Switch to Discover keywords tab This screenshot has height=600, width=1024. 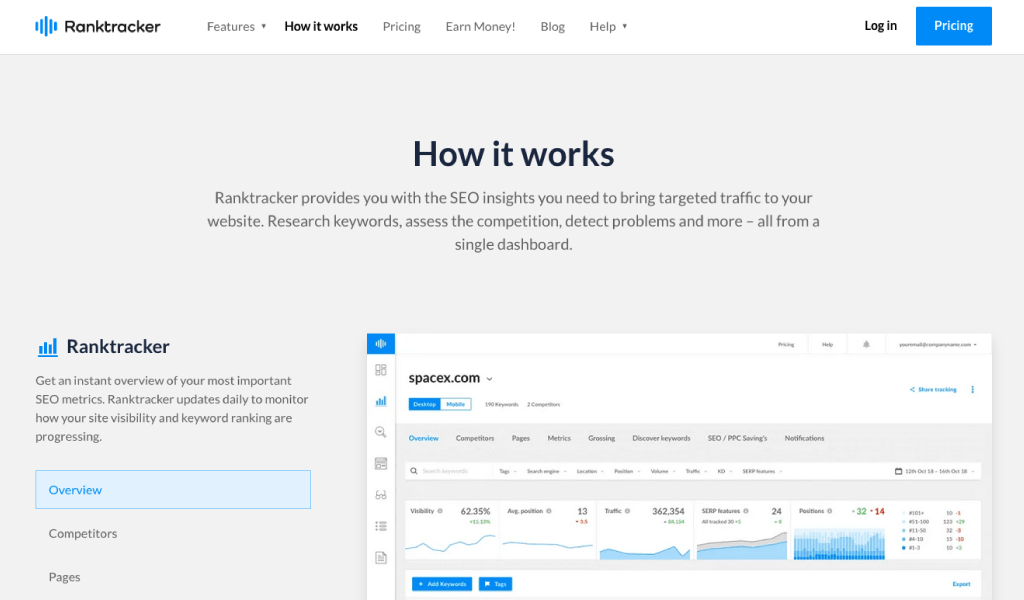click(661, 438)
